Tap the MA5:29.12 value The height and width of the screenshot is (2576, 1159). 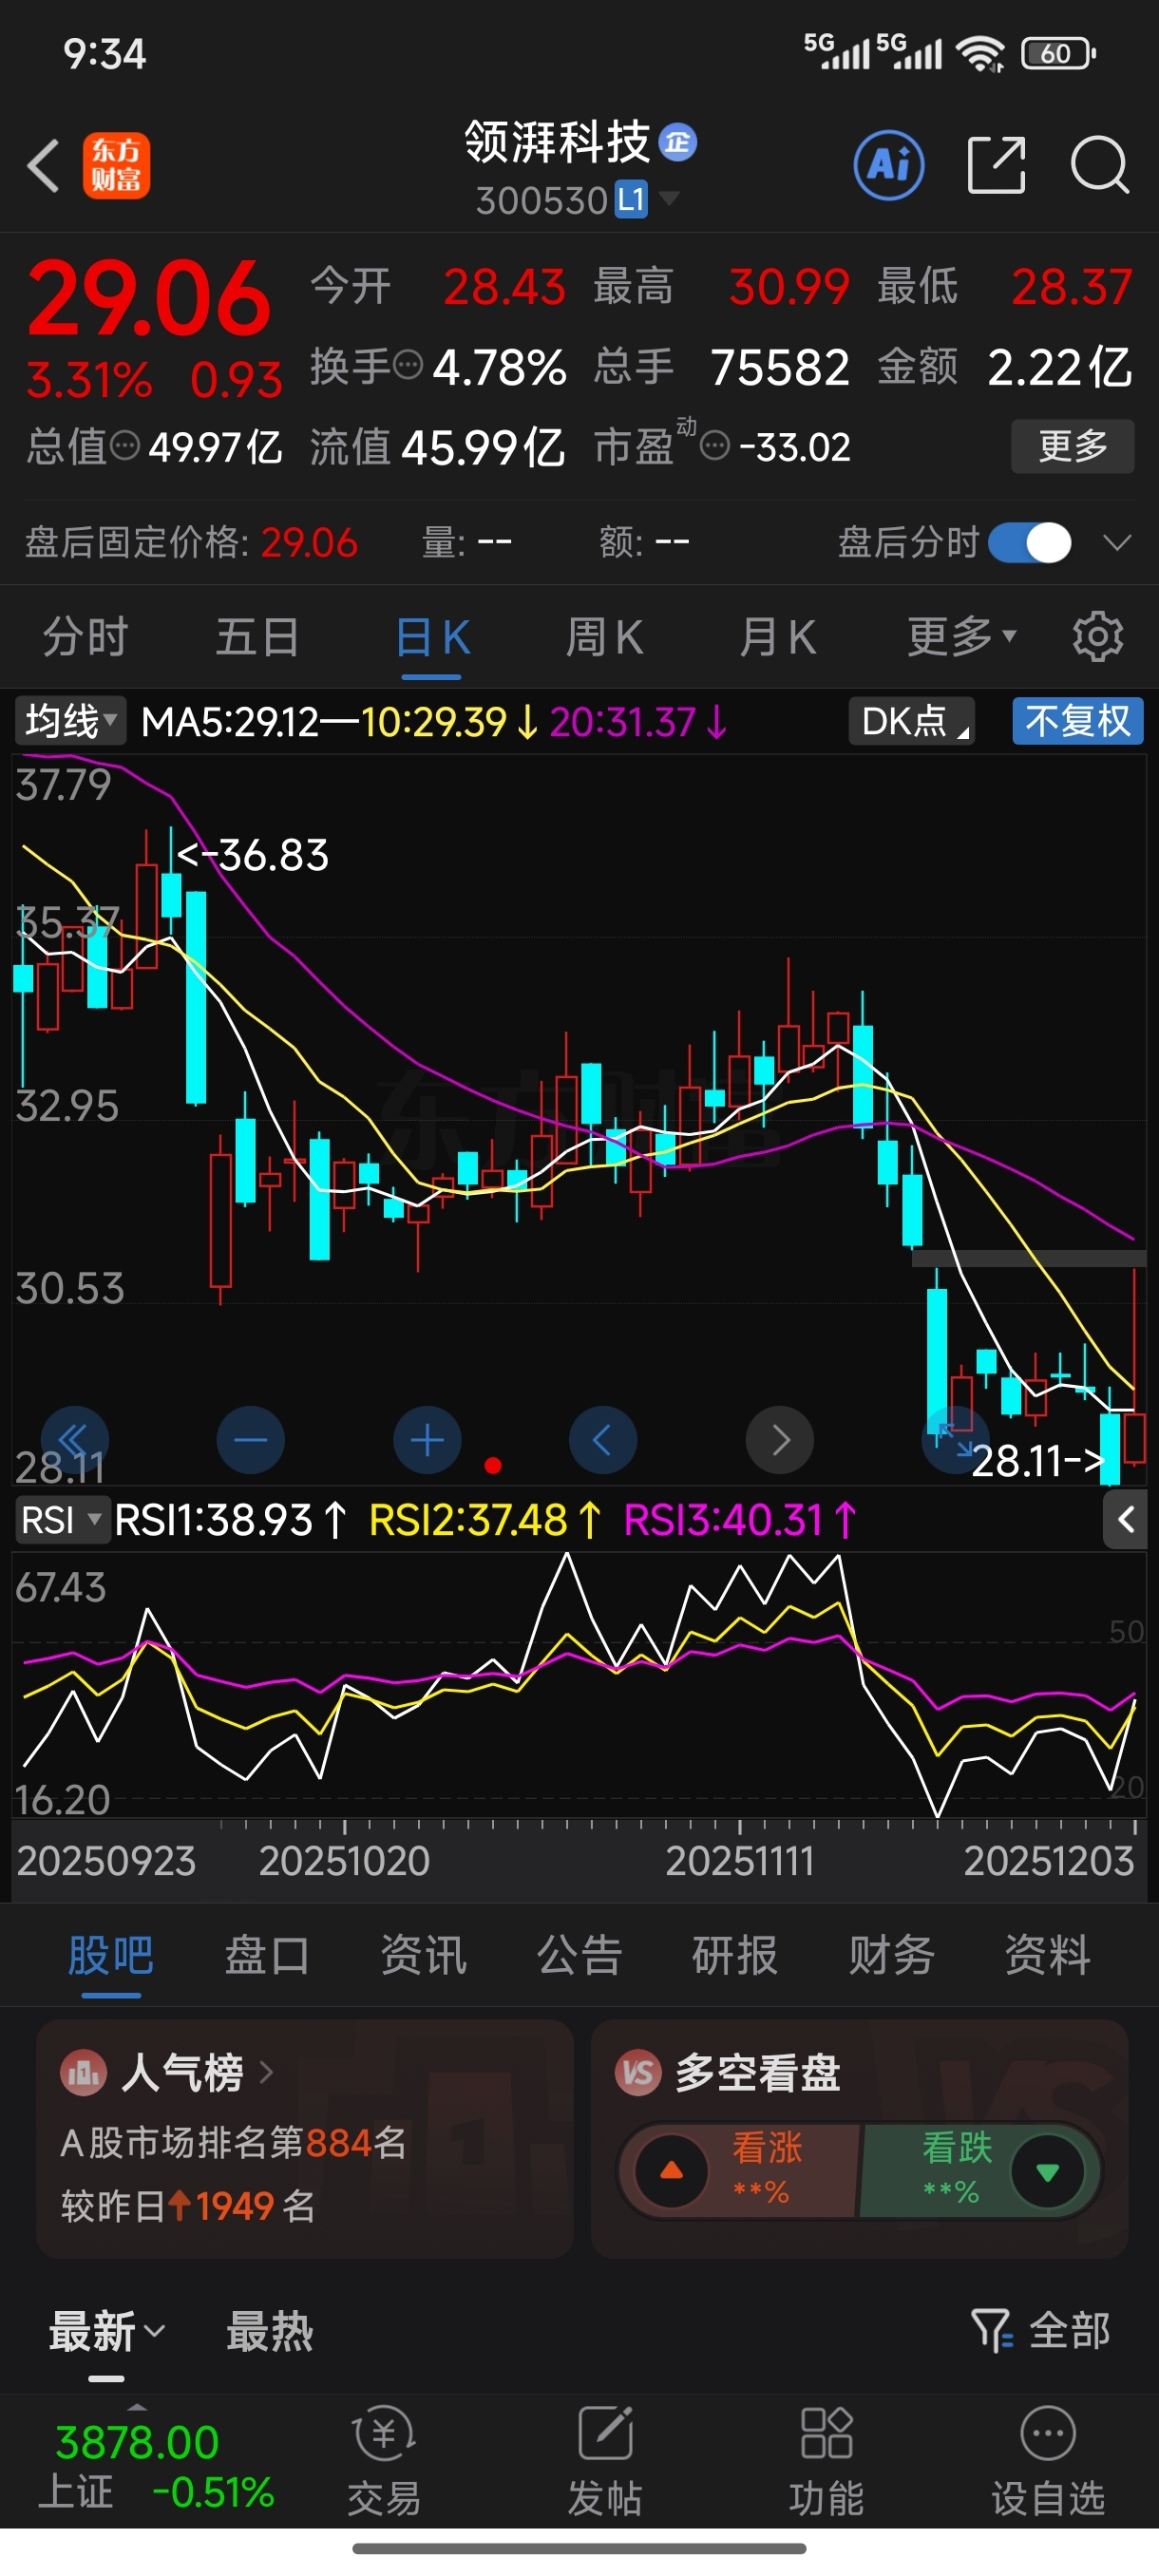(x=230, y=721)
